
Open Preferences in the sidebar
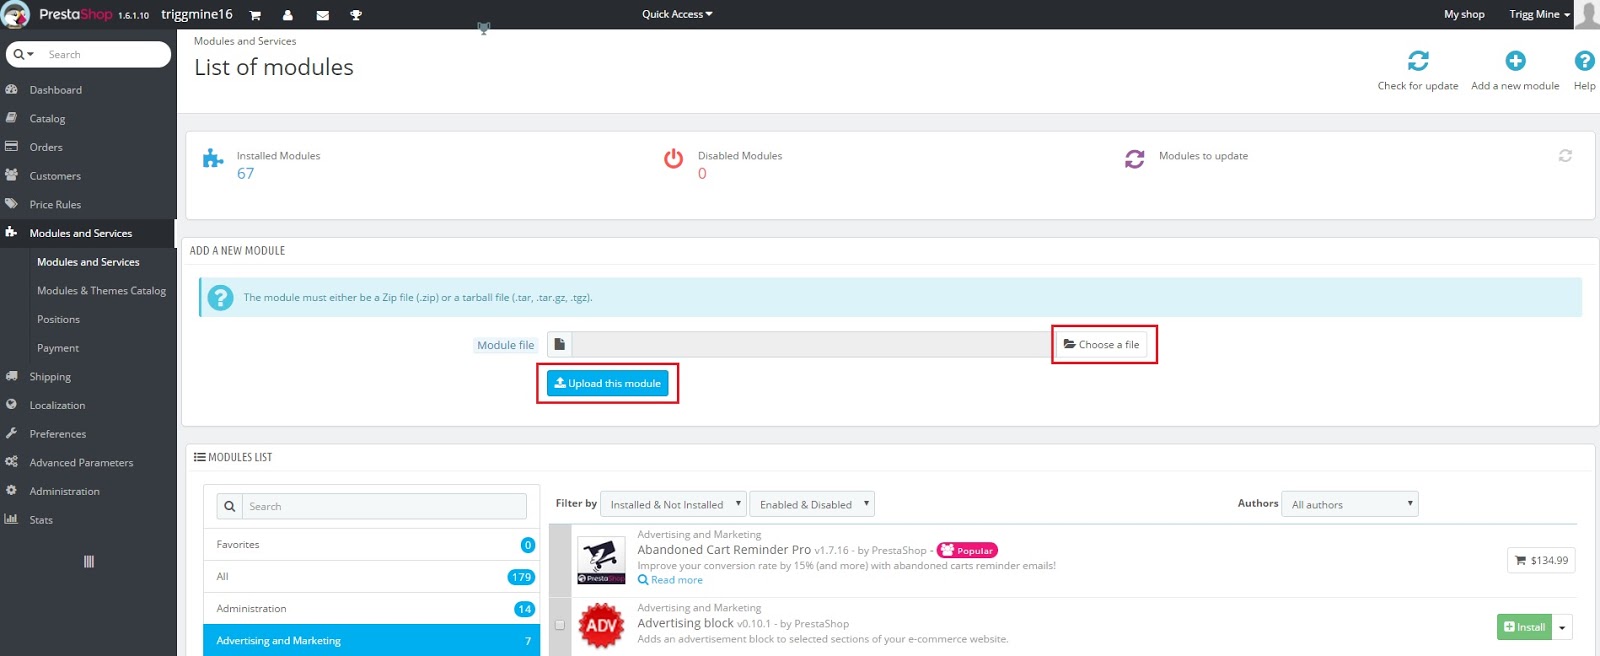coord(58,434)
